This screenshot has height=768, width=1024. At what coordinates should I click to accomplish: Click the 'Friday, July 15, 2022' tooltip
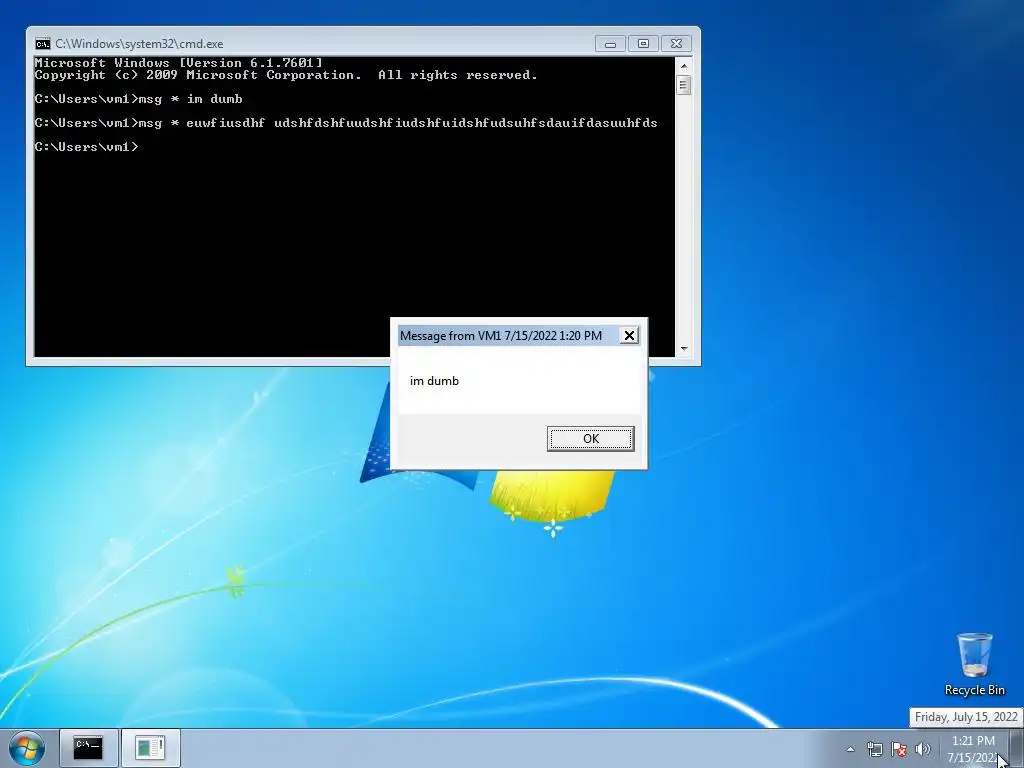(966, 717)
